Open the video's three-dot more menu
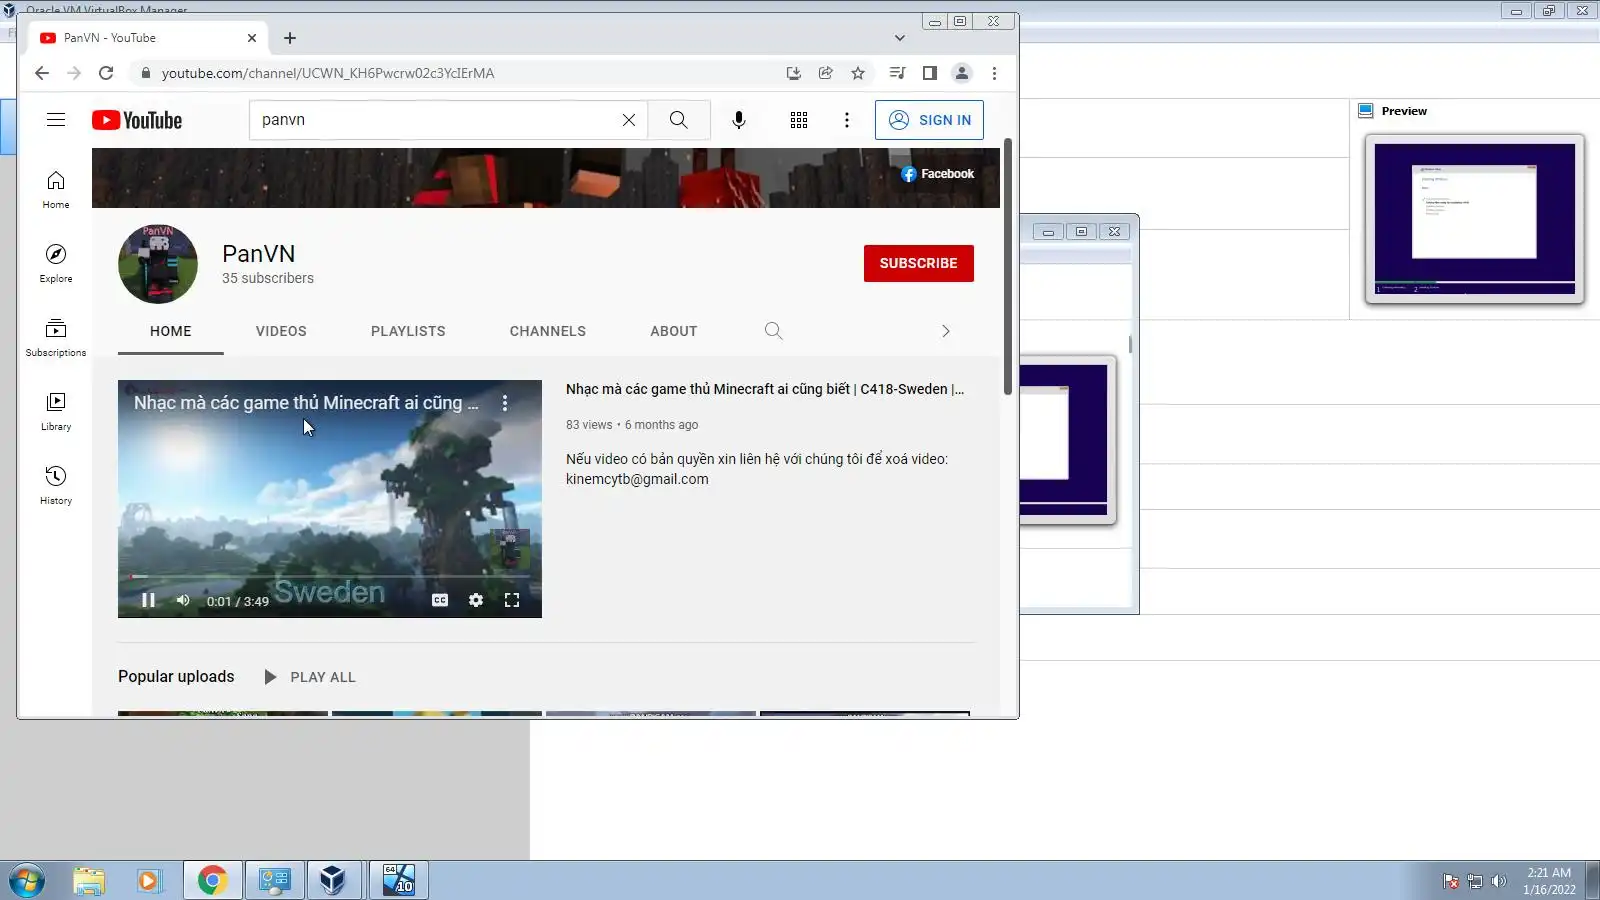 coord(505,403)
